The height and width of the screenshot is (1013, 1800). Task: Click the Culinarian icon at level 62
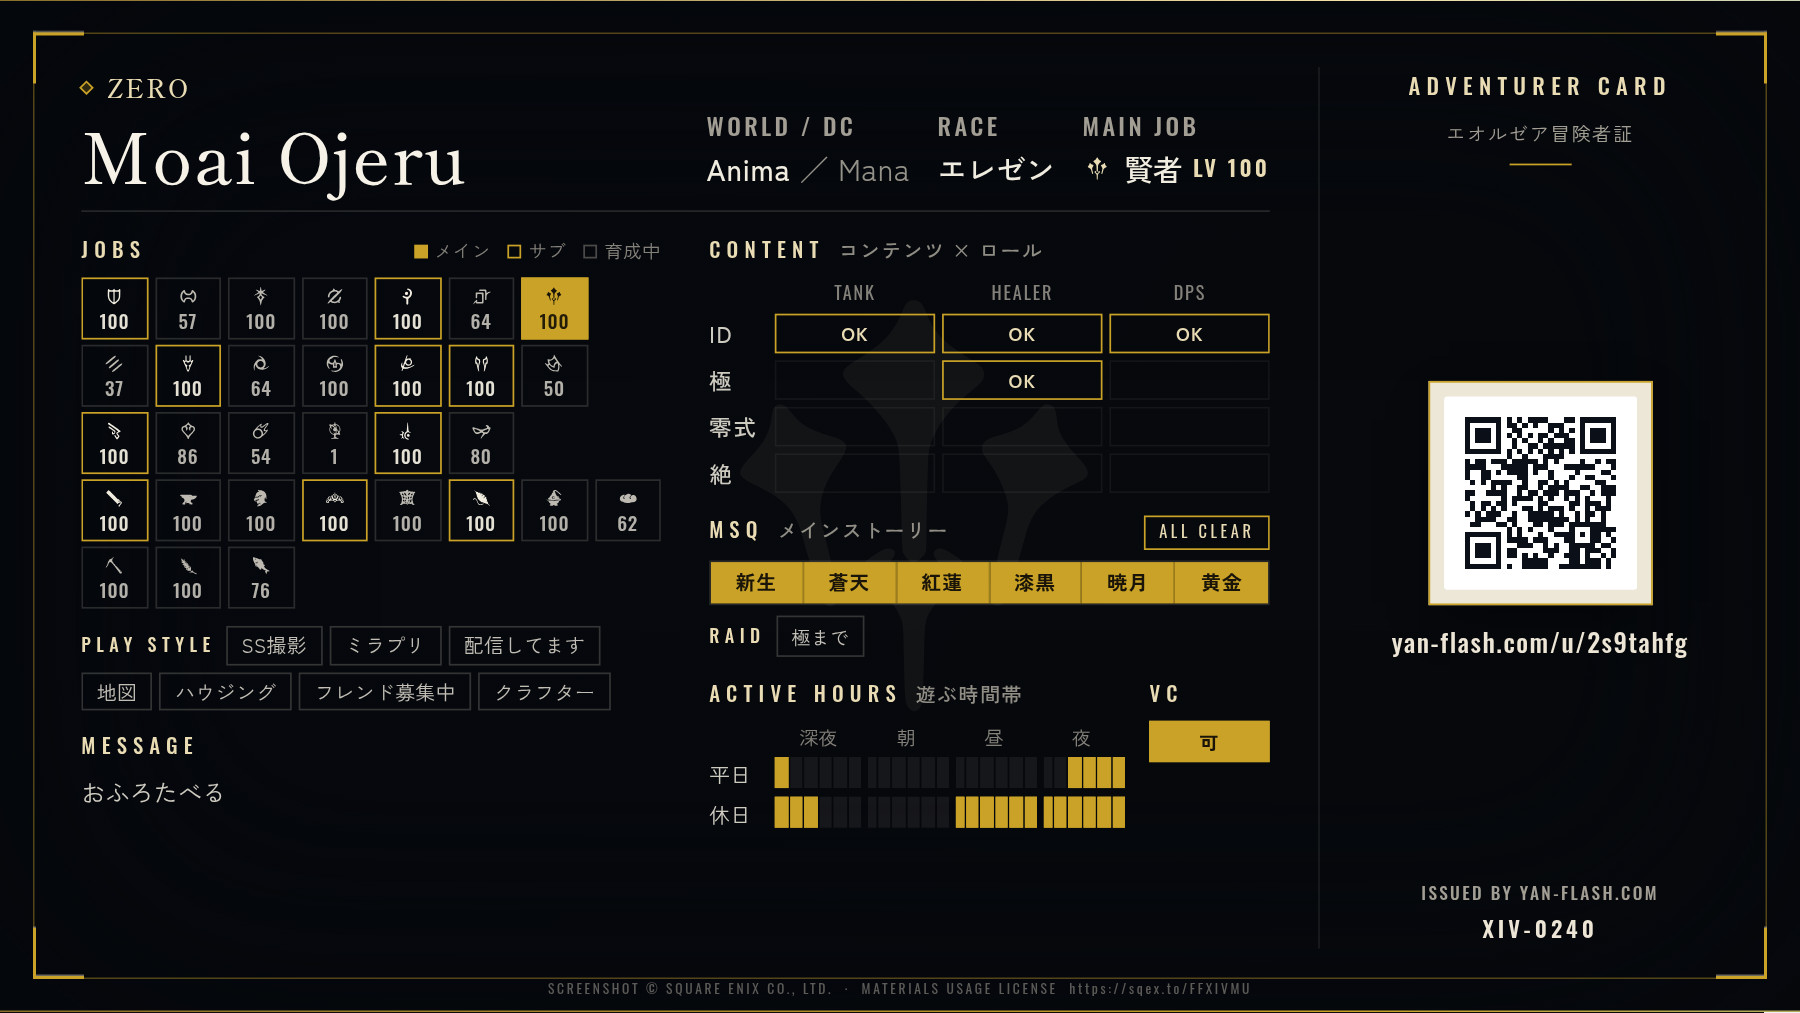pyautogui.click(x=627, y=498)
